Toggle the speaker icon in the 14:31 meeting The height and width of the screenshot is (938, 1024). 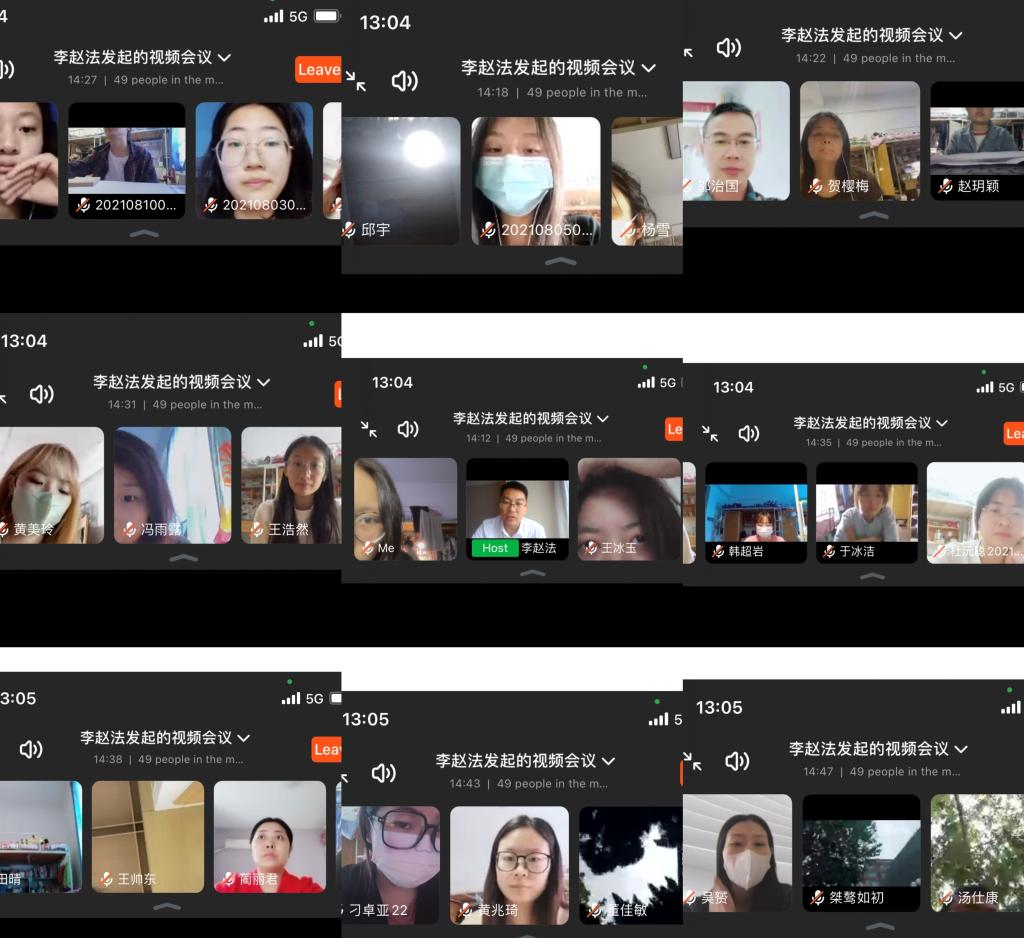tap(41, 394)
